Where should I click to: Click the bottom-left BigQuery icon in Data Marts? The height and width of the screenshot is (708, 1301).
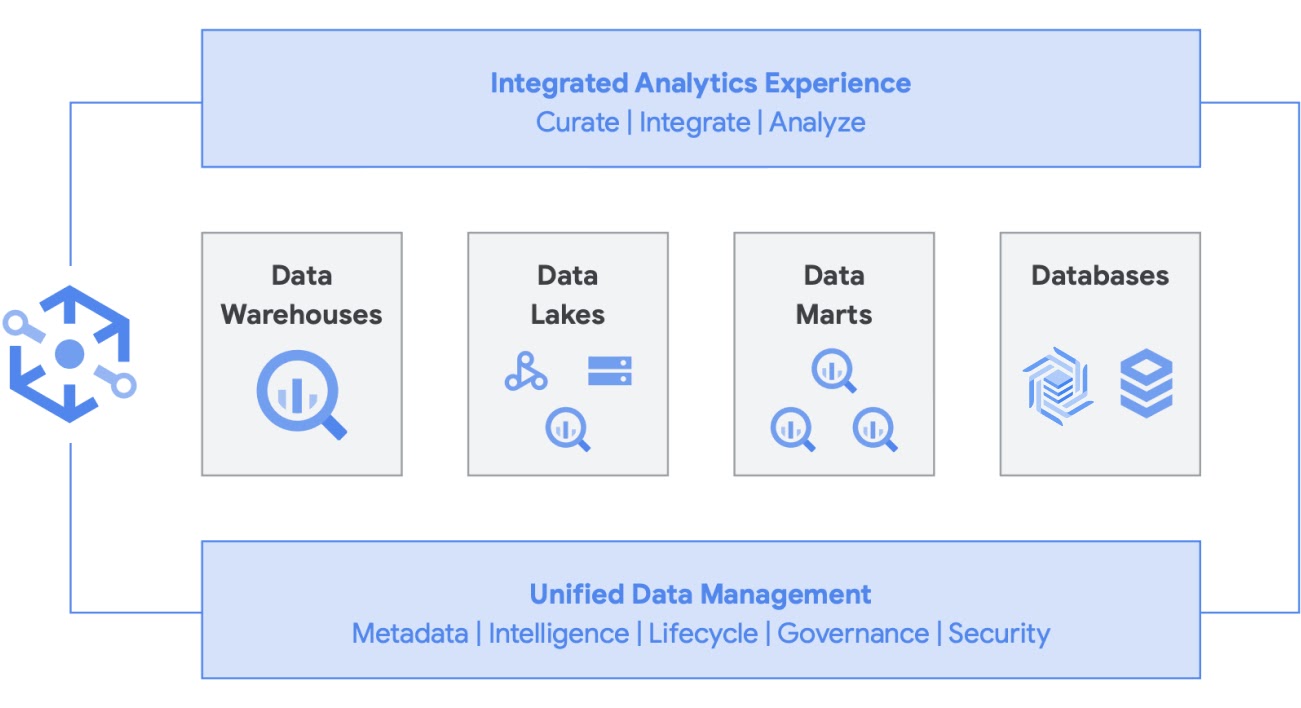[793, 431]
